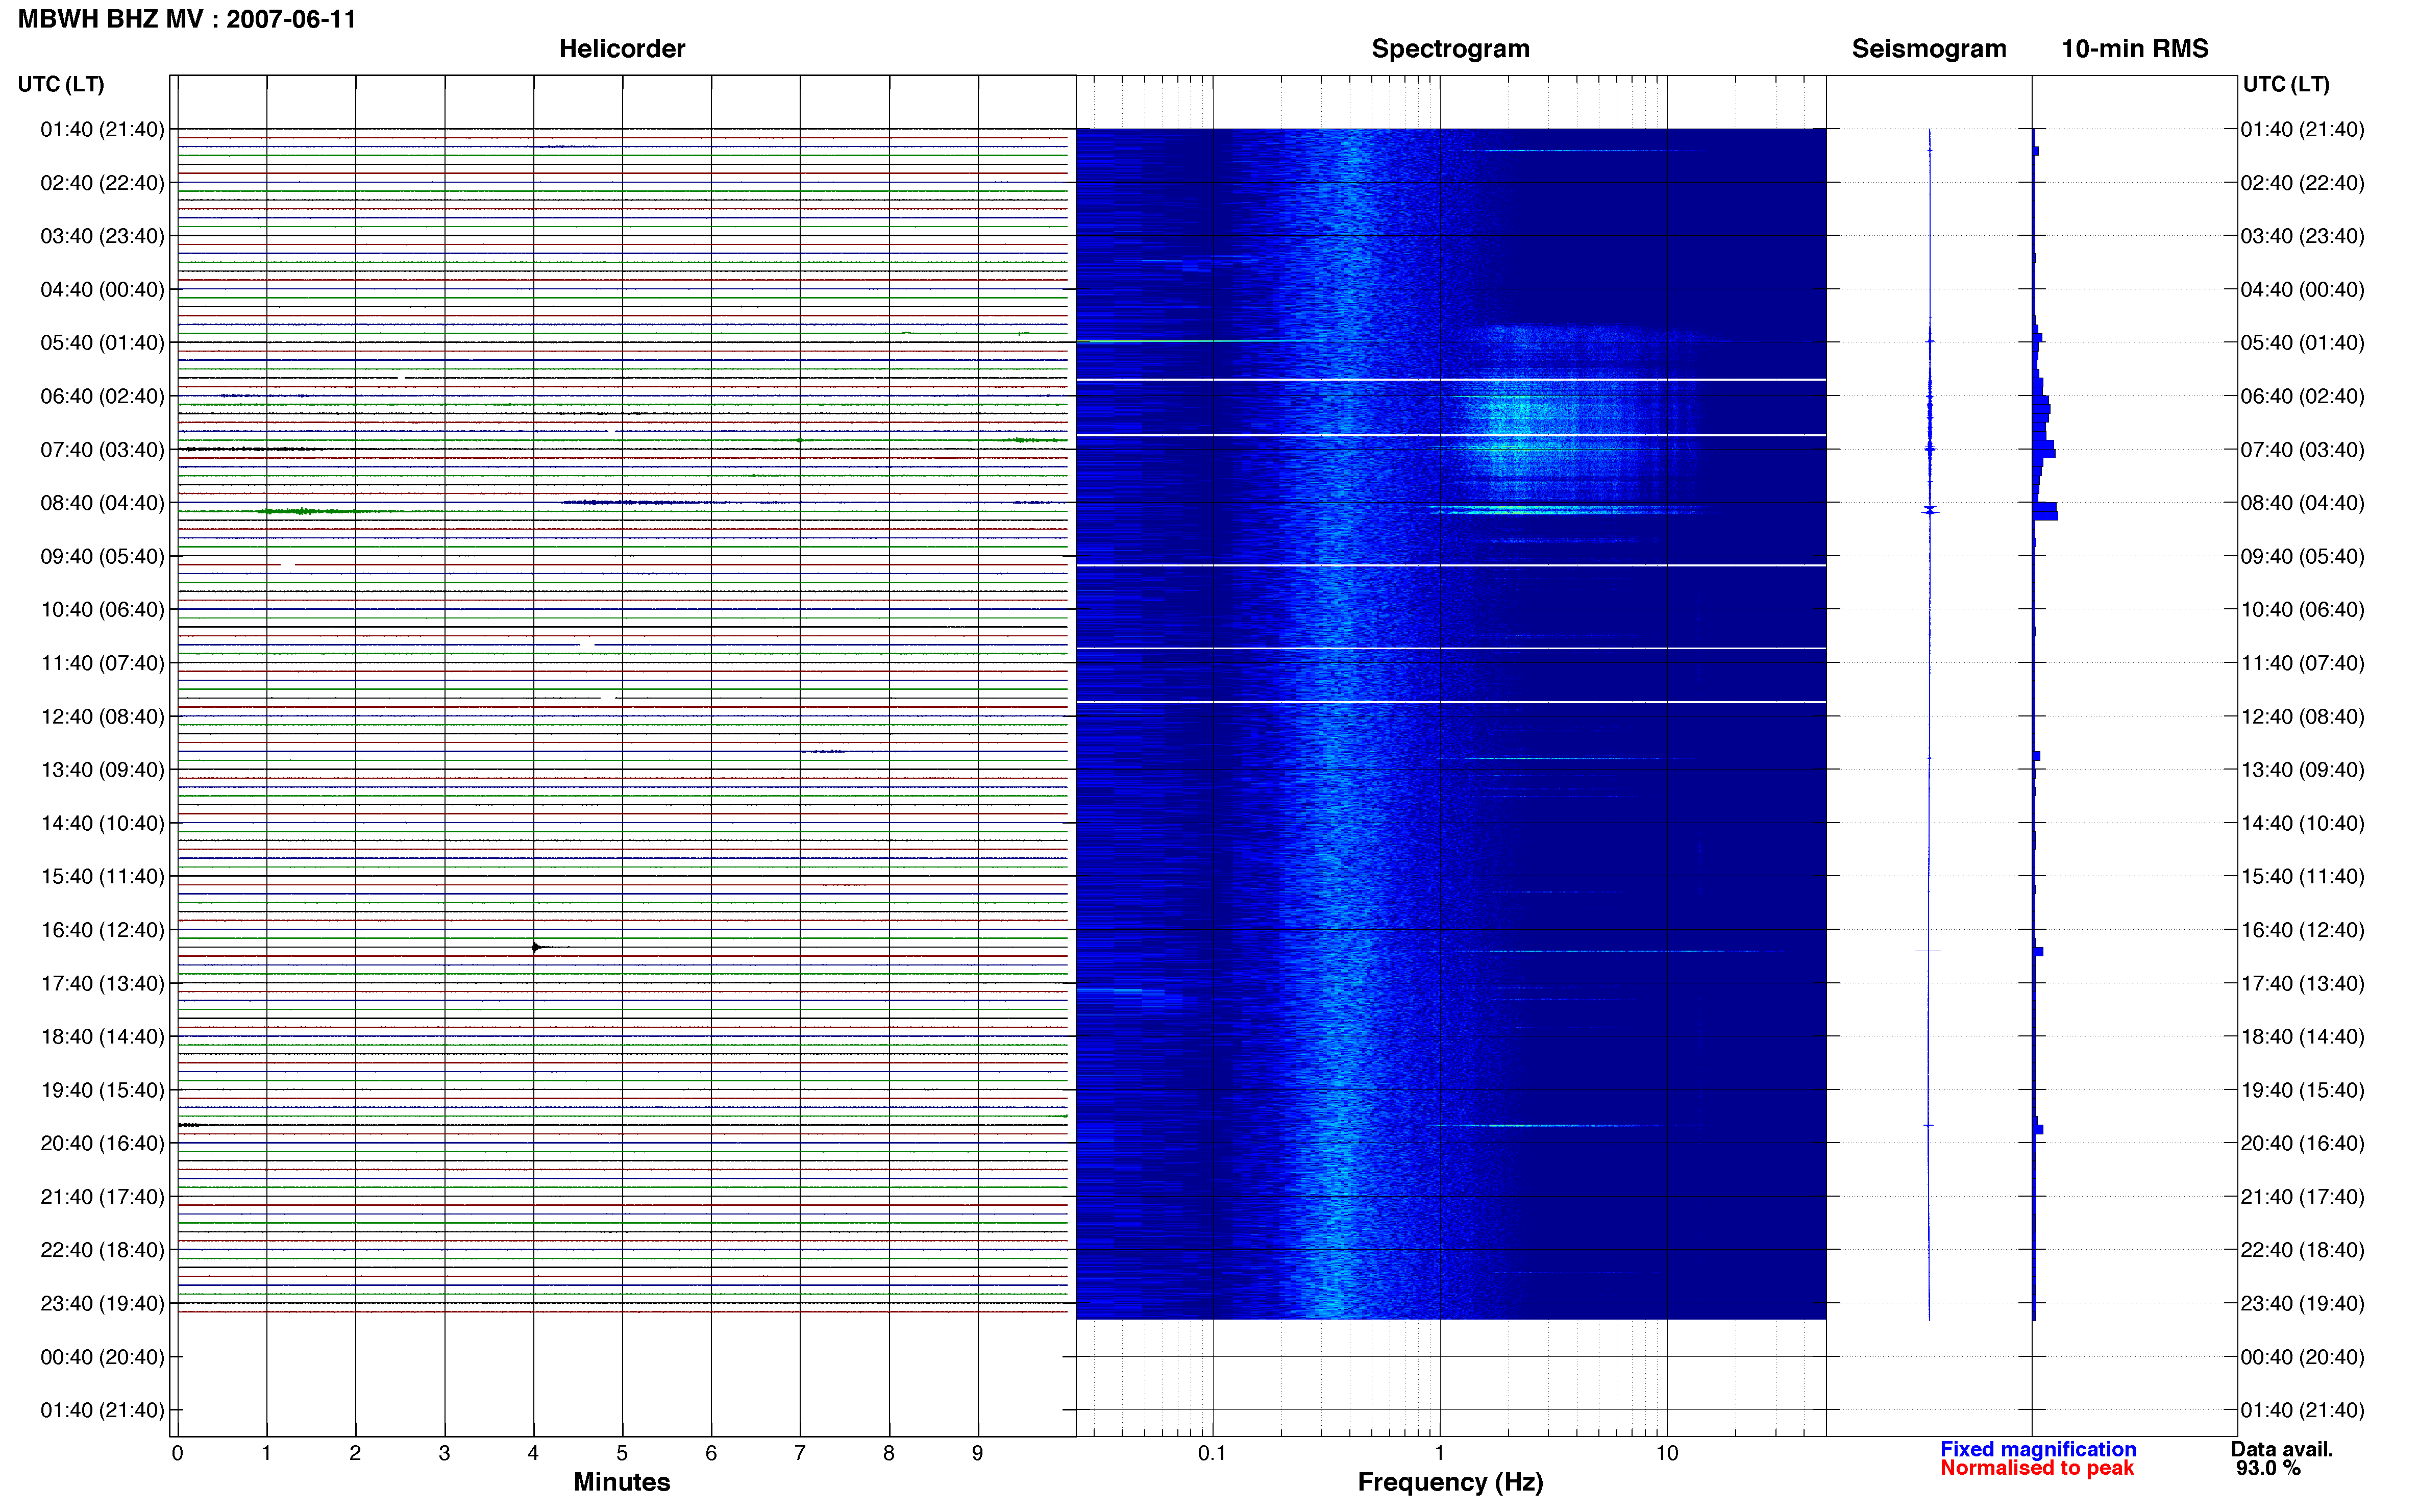Click the 5 tick label on the Minutes axis
Screen dimensions: 2419x1512
coord(622,1453)
